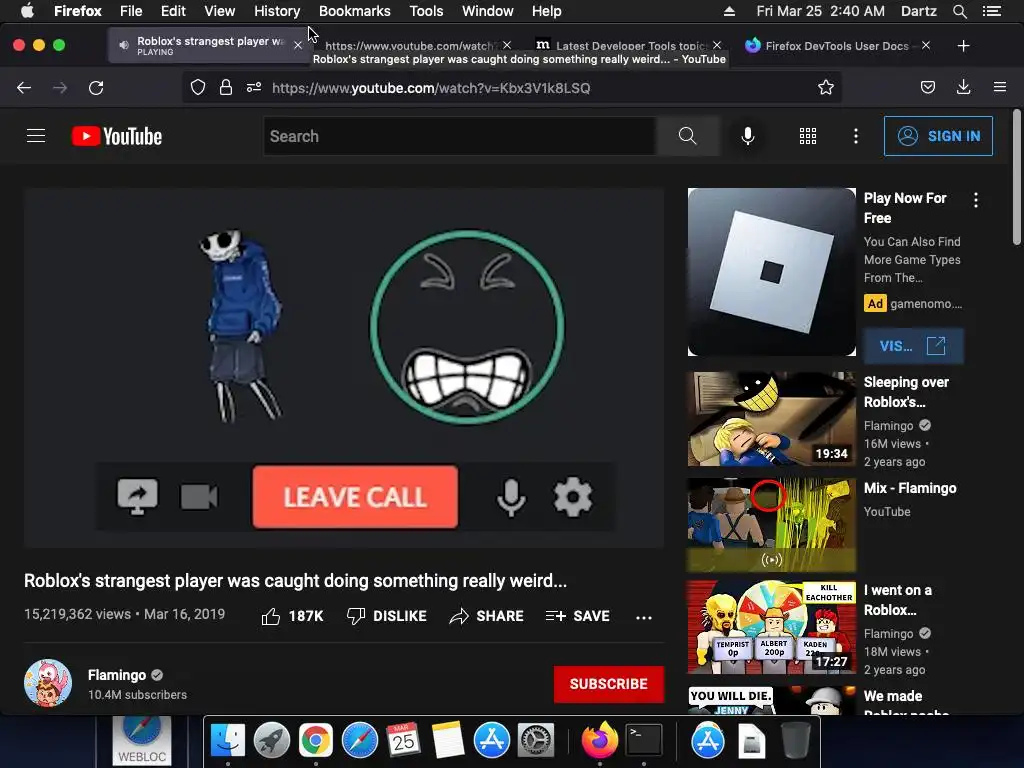Open the Firefox application menu icon

pos(1000,87)
